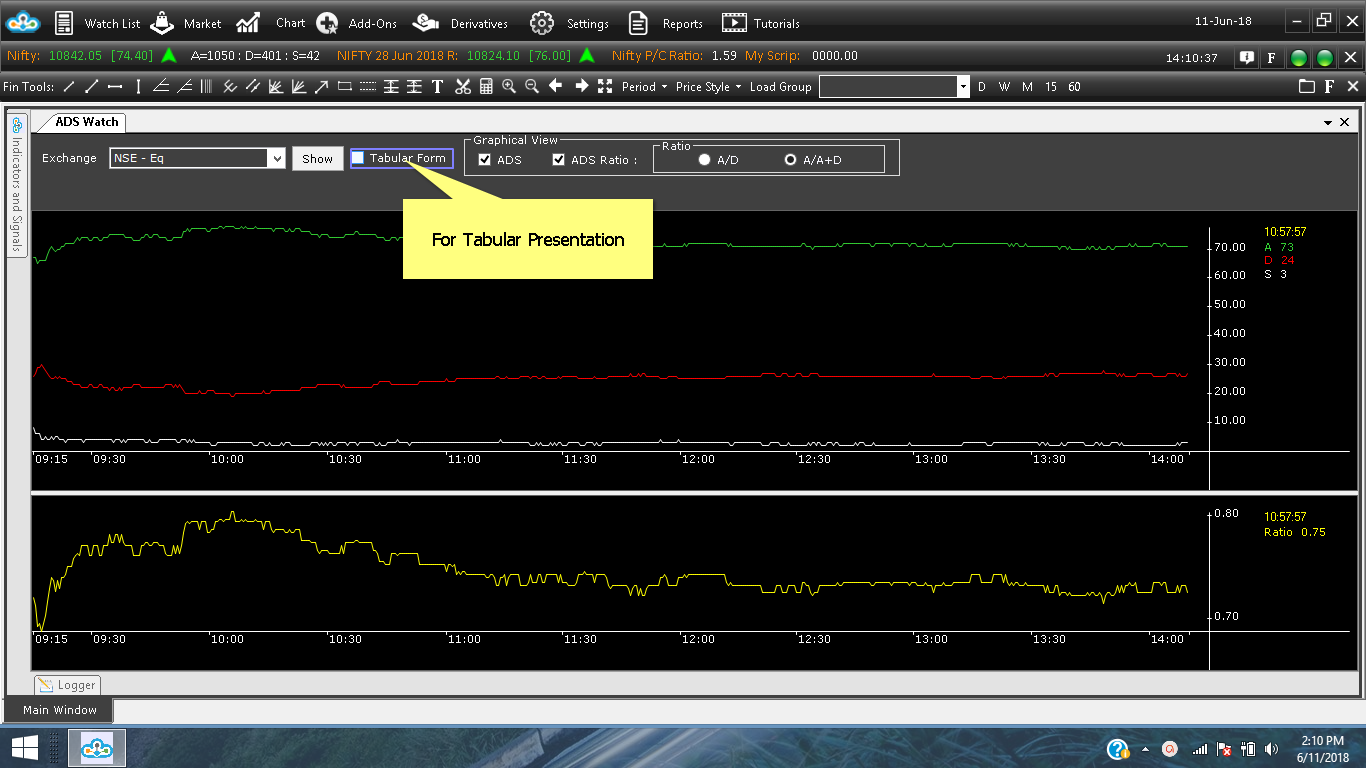The width and height of the screenshot is (1366, 768).
Task: Open the calculator tool
Action: pyautogui.click(x=486, y=87)
